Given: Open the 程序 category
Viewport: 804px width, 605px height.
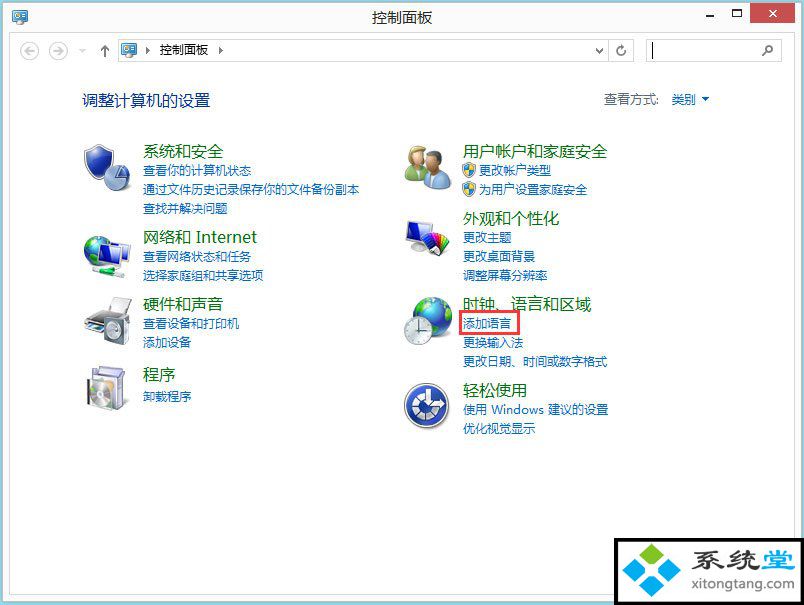Looking at the screenshot, I should [x=159, y=375].
